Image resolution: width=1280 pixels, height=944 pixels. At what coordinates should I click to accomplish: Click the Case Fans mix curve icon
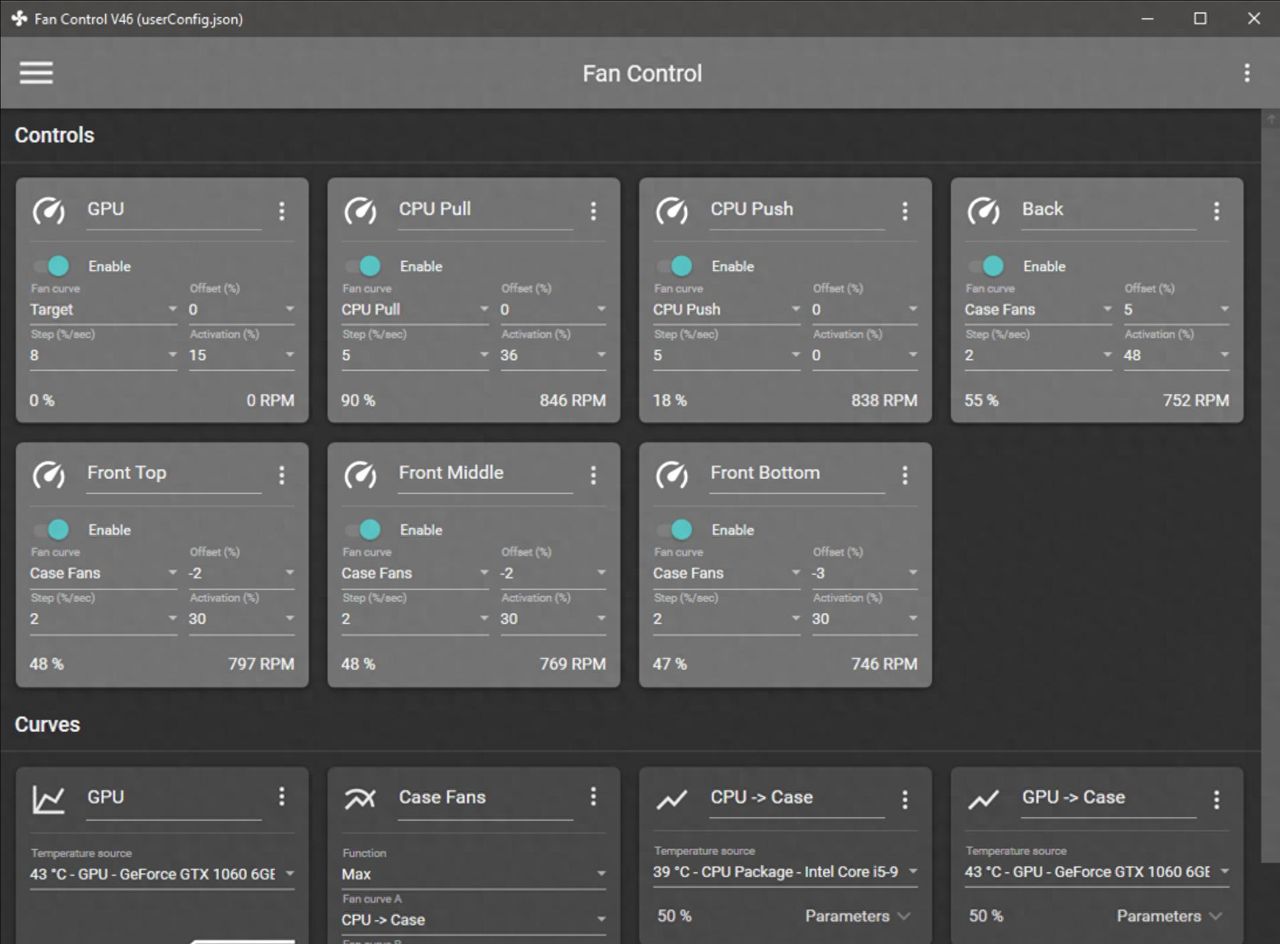[360, 798]
